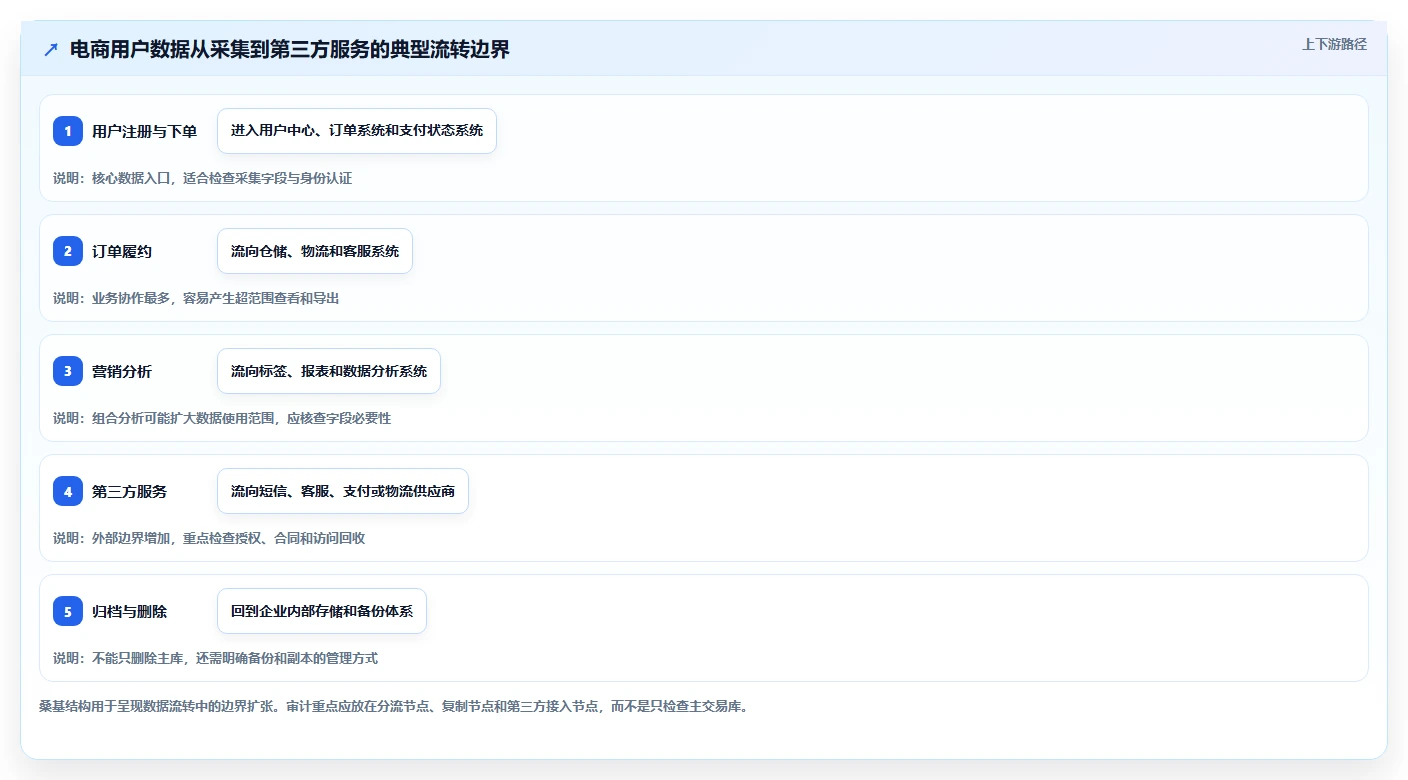Click the step 3 number badge
Screen dimensions: 1408x780
[x=68, y=371]
